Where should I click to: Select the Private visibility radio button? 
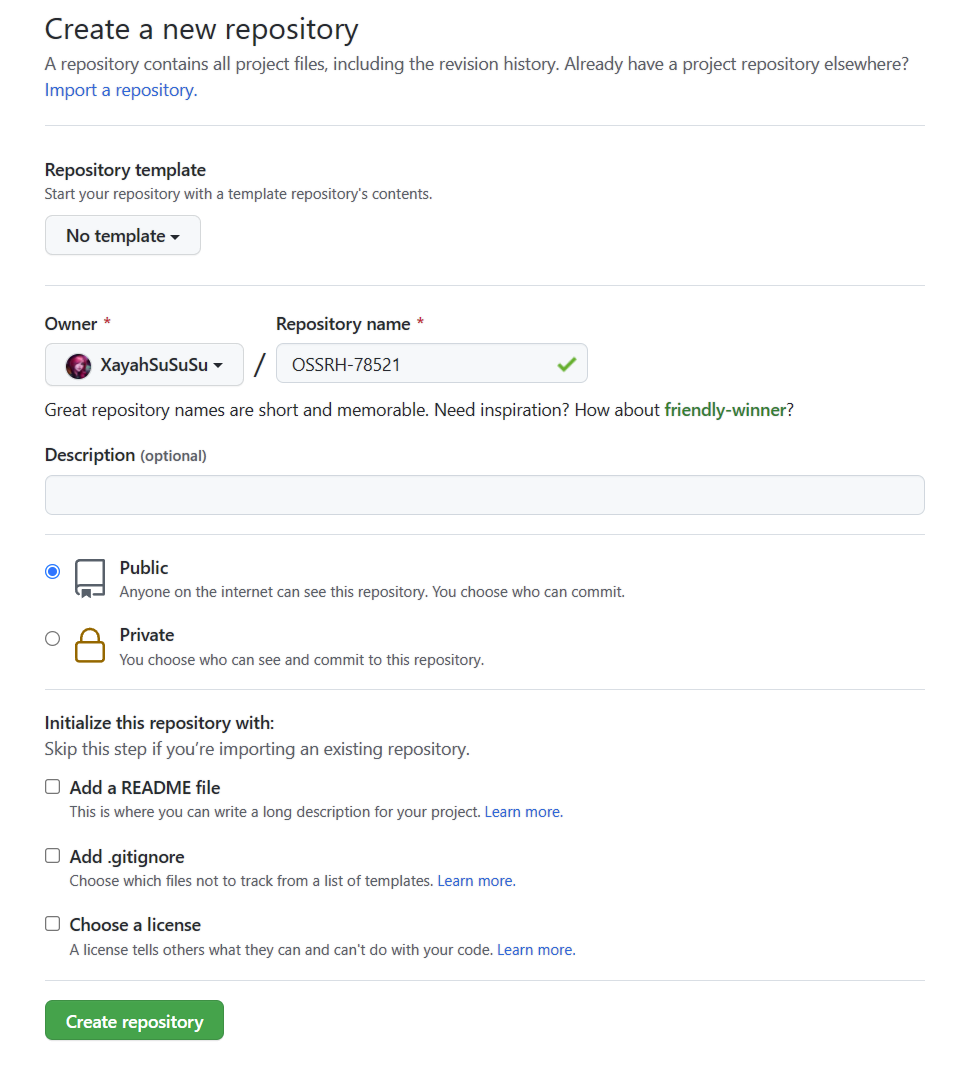[53, 639]
